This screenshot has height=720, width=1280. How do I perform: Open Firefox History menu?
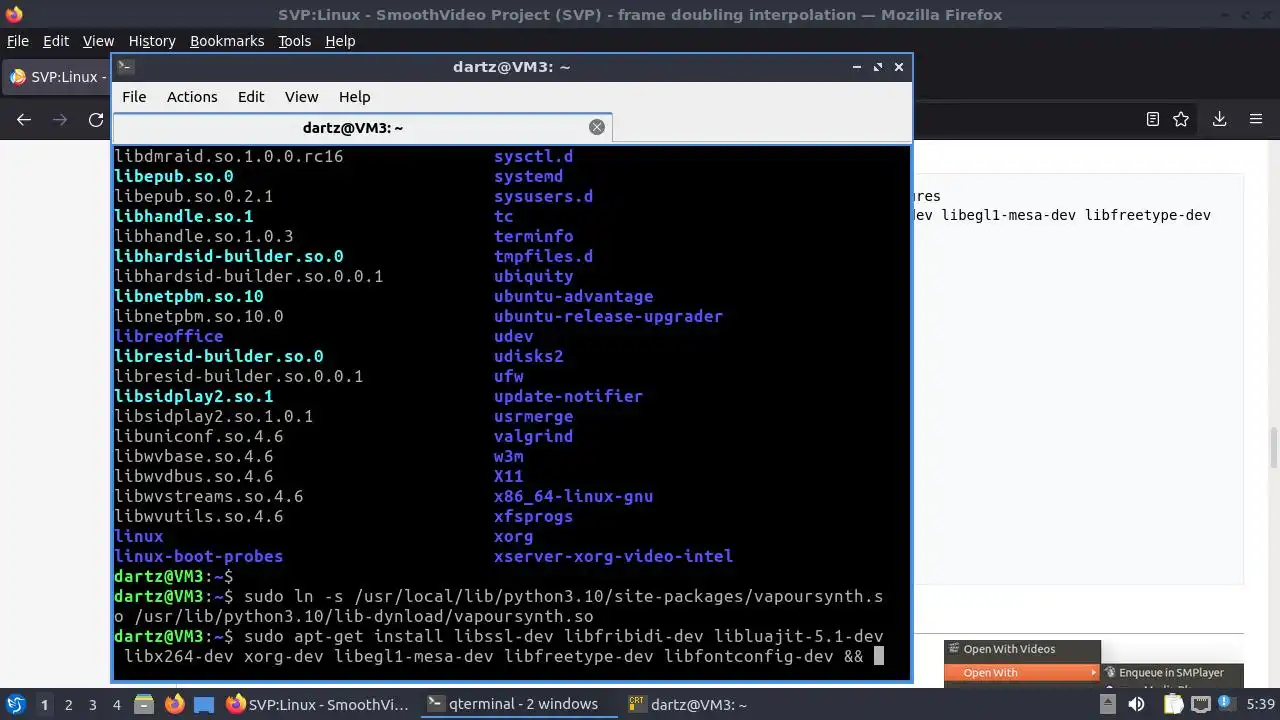[152, 41]
